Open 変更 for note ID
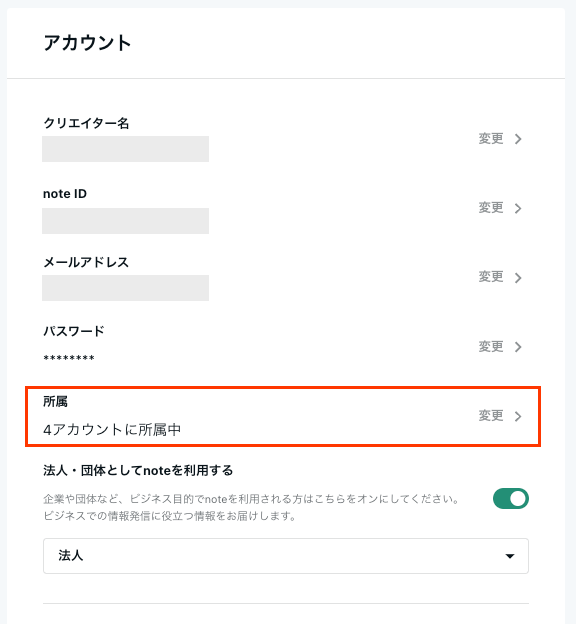Image resolution: width=576 pixels, height=624 pixels. (491, 208)
